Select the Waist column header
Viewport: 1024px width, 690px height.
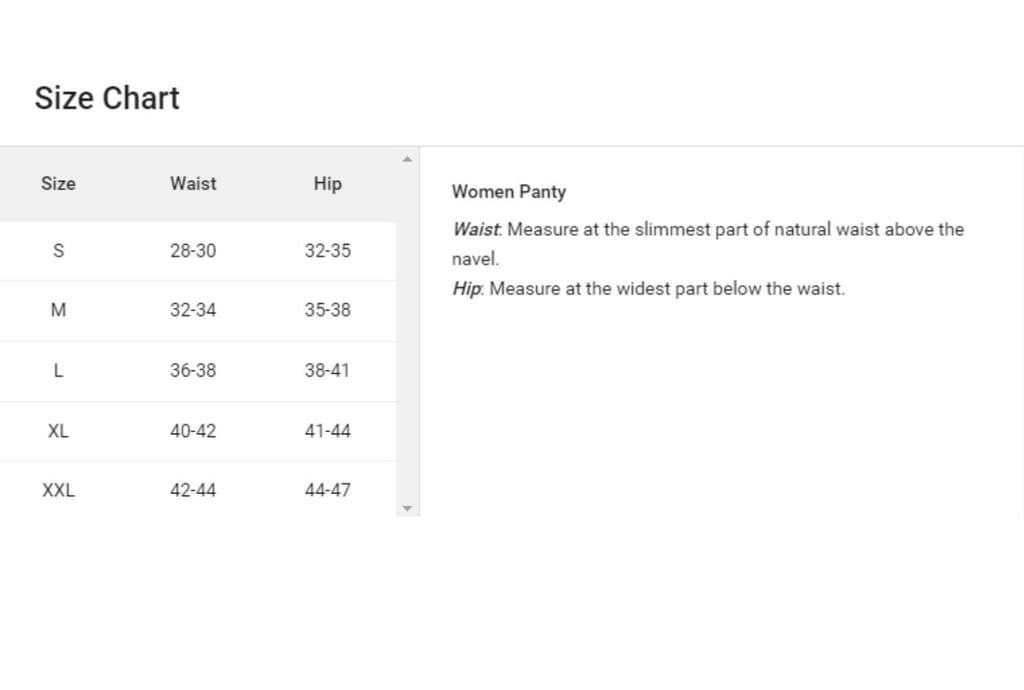click(193, 183)
